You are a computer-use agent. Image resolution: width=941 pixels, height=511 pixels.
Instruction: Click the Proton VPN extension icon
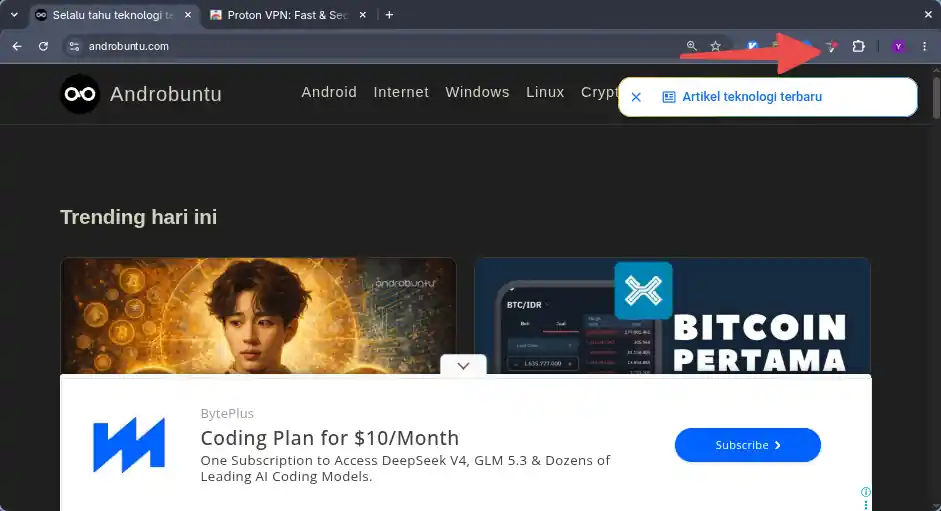(x=831, y=46)
